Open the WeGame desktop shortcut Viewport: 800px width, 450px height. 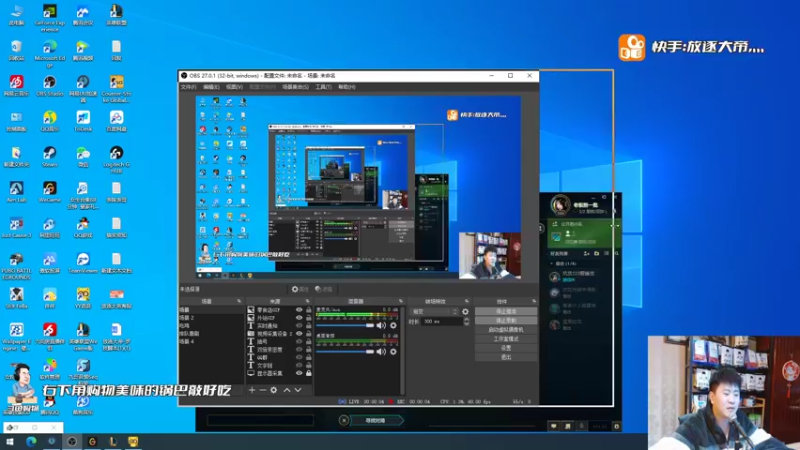(x=49, y=192)
